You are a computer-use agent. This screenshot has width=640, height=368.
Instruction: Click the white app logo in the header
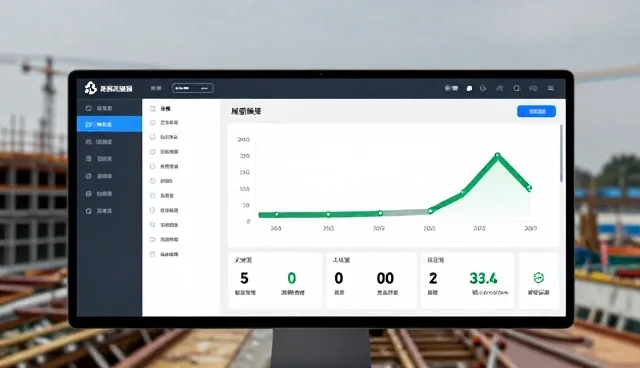90,87
